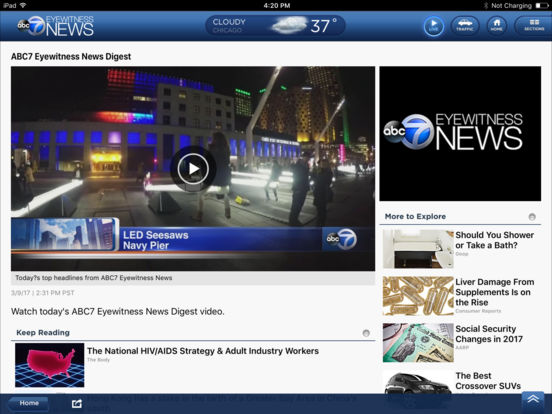Click the 'More to Explore' heading
Image resolution: width=552 pixels, height=414 pixels.
(x=415, y=217)
